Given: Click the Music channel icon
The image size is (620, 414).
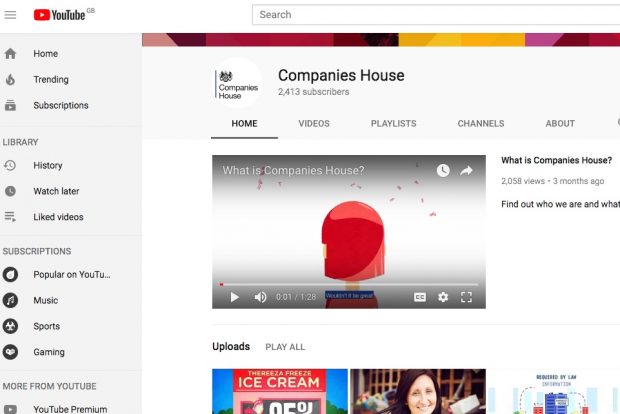Looking at the screenshot, I should (x=10, y=301).
